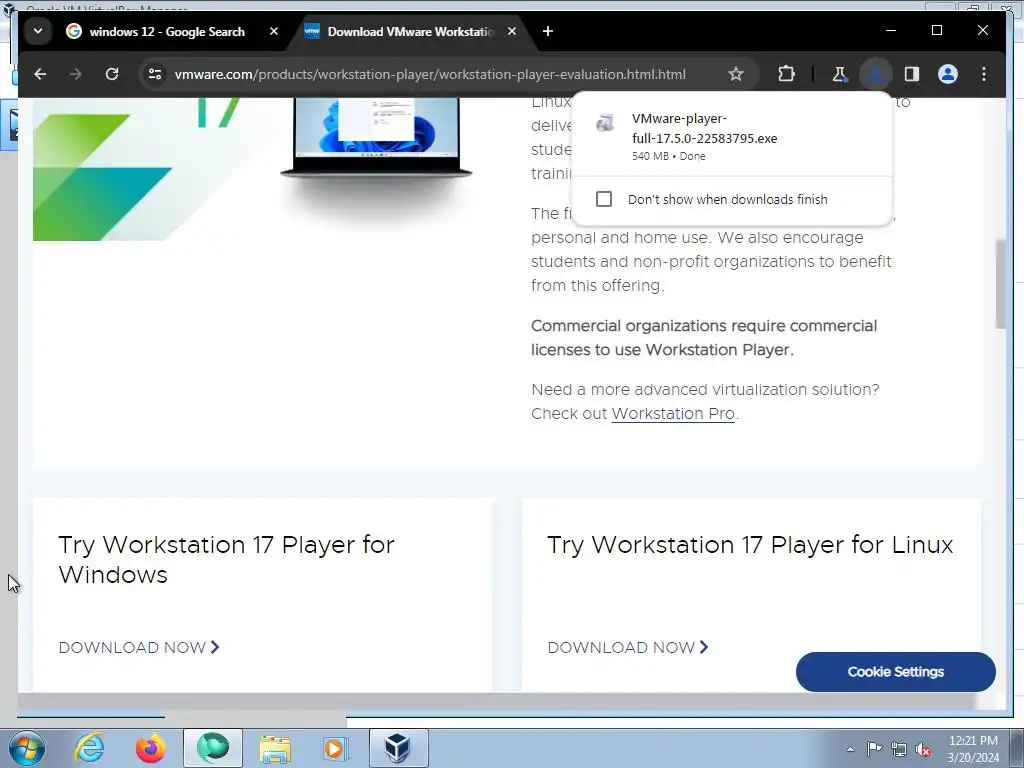Click the muted volume tray icon
Image resolution: width=1024 pixels, height=768 pixels.
(923, 749)
